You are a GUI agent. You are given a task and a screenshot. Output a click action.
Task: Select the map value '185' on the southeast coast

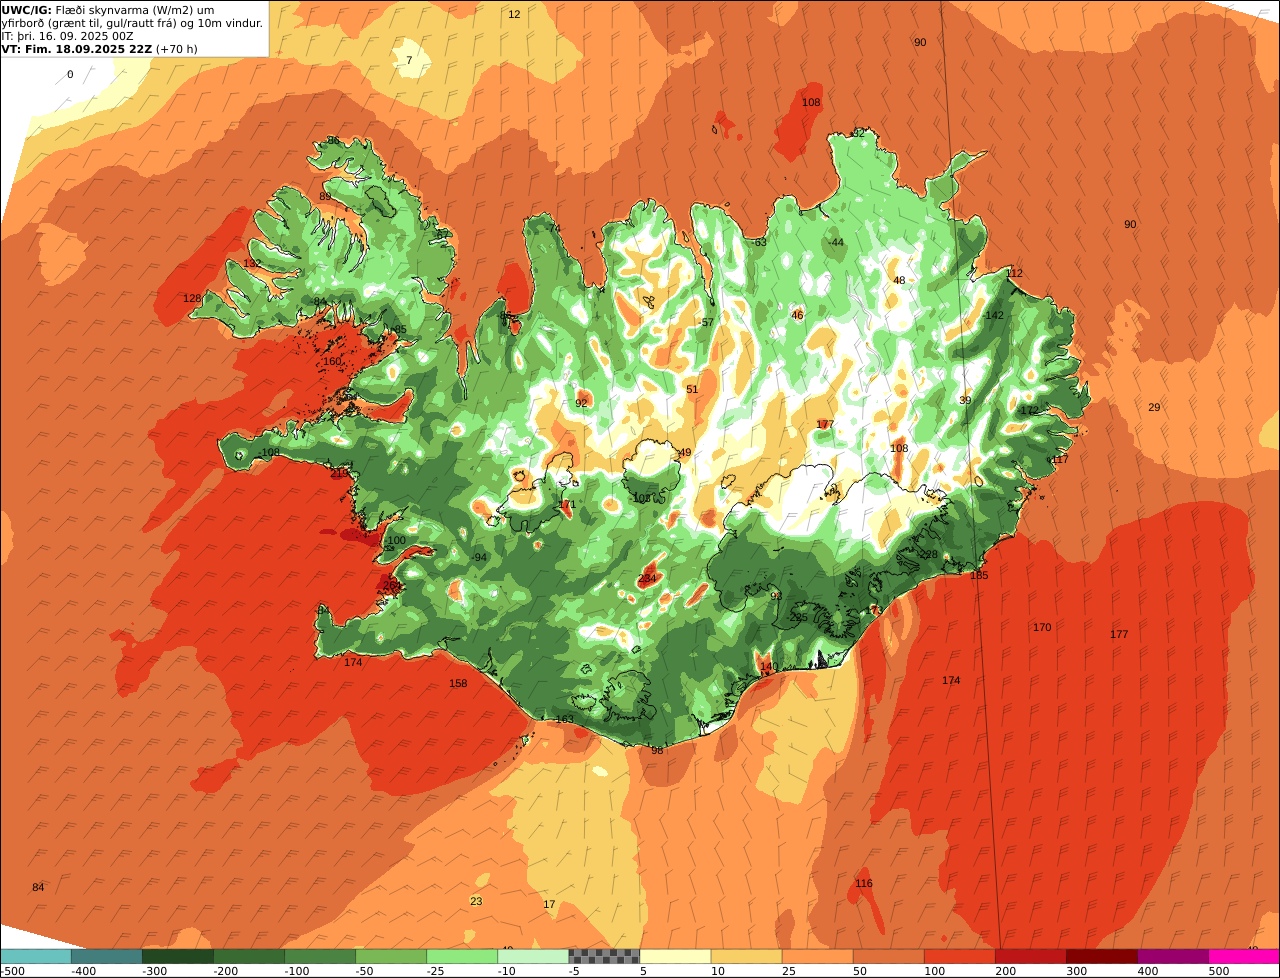[979, 576]
